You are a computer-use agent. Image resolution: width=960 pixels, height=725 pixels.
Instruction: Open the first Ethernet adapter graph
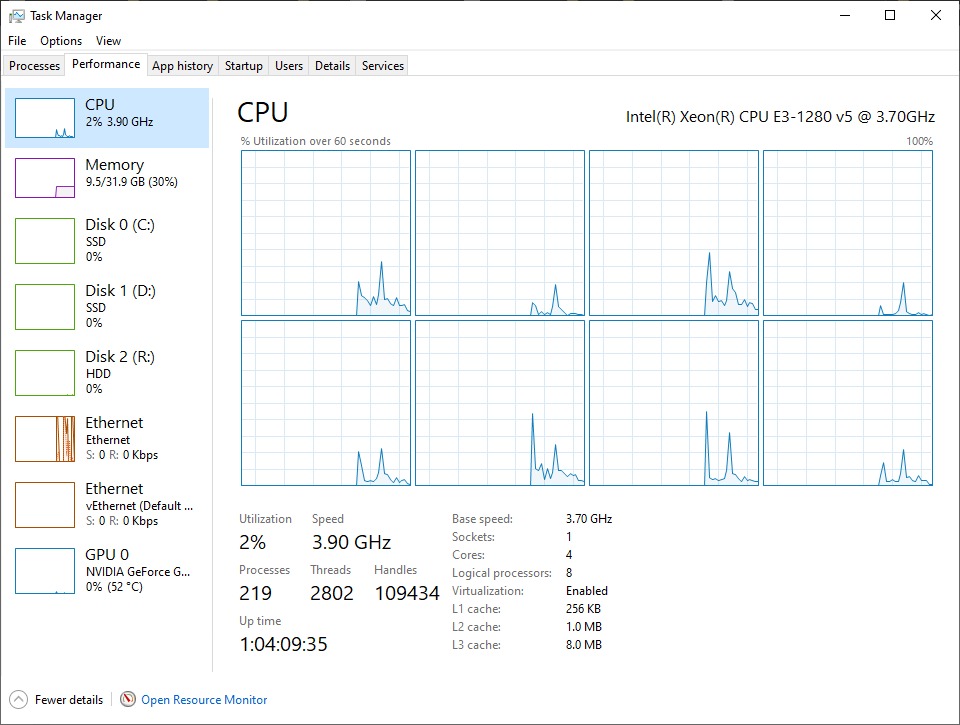tap(45, 439)
